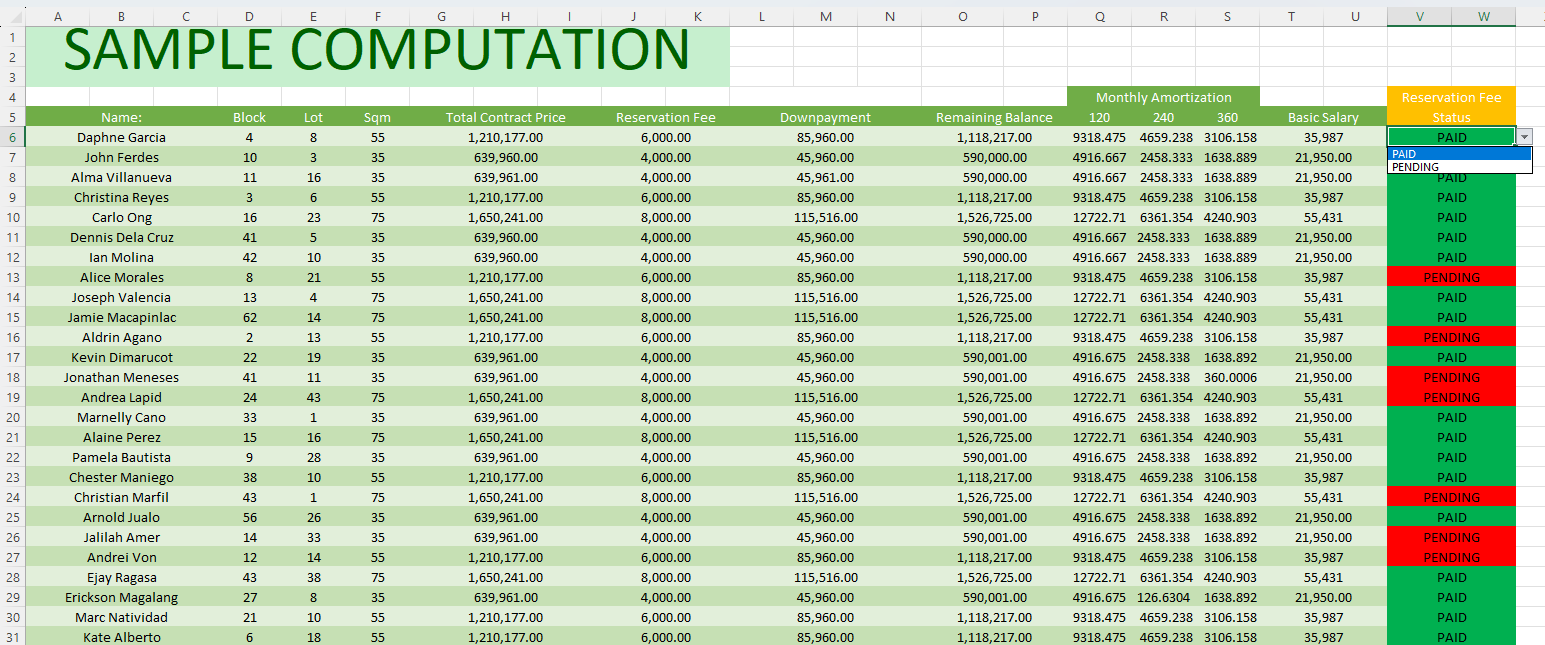Select column header M
This screenshot has width=1545, height=645.
pos(825,17)
